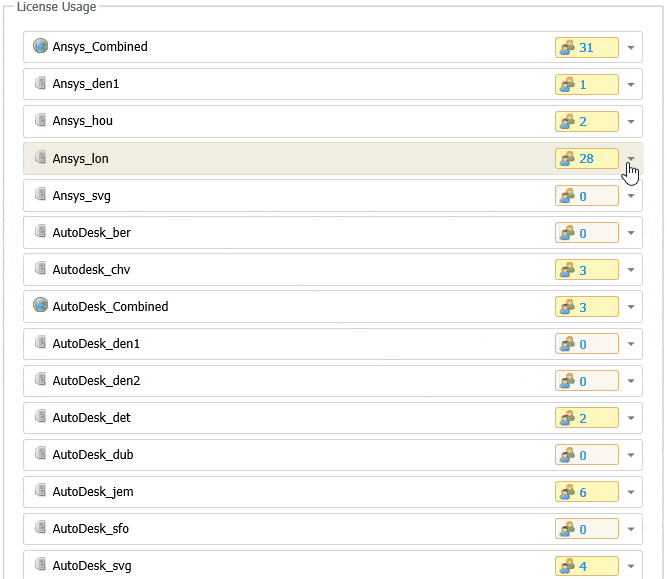Open the 2 users badge for Ansys_hou
The image size is (667, 579).
587,121
